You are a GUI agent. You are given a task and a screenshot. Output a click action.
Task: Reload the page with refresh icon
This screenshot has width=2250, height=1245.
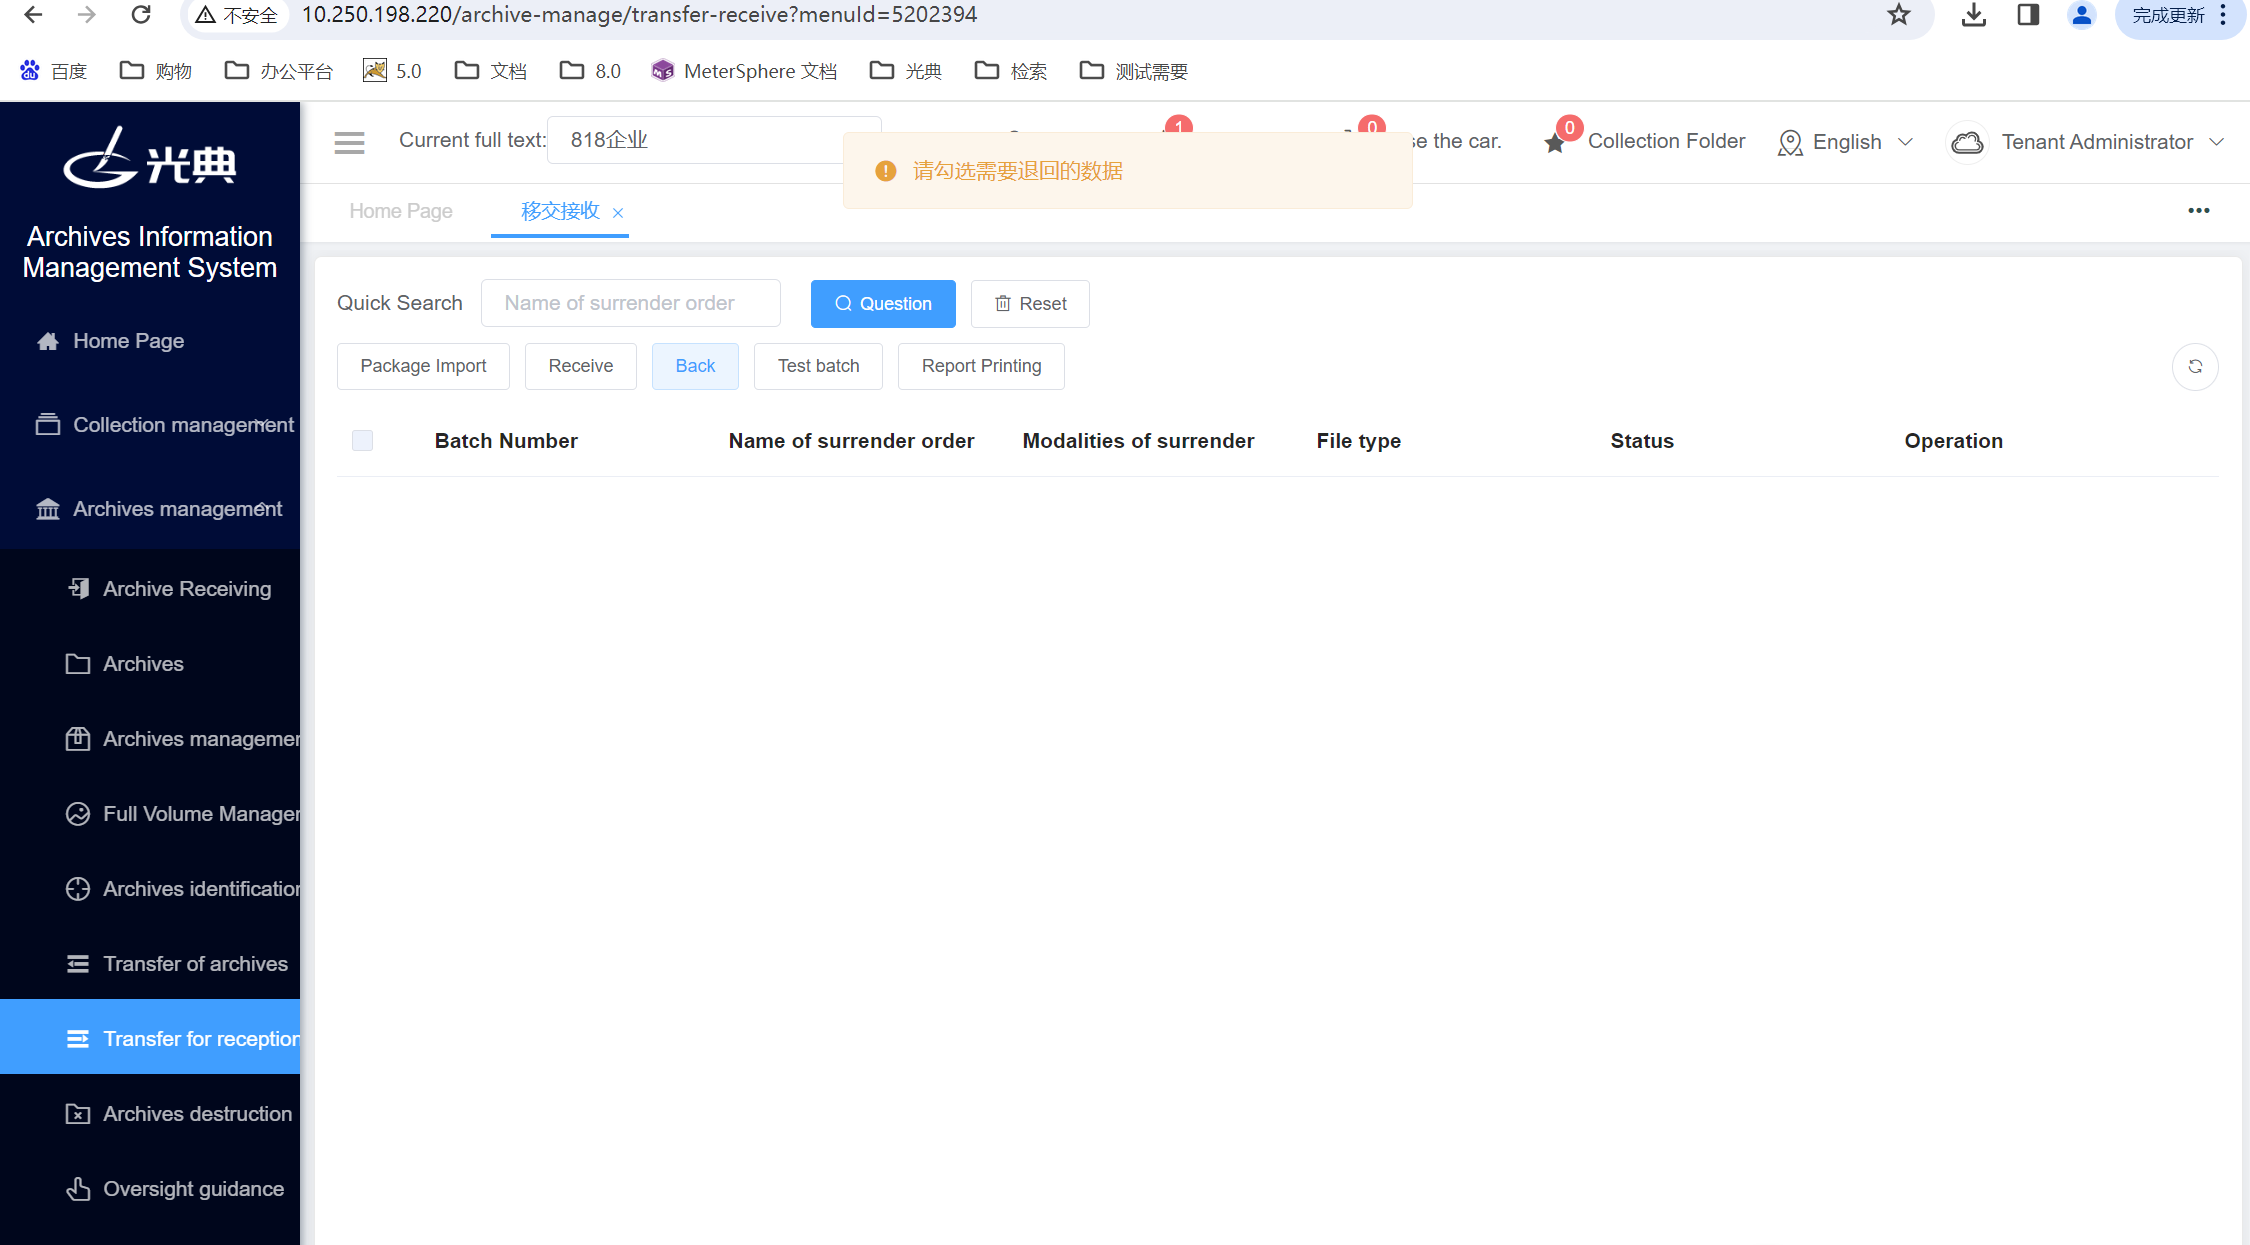140,15
